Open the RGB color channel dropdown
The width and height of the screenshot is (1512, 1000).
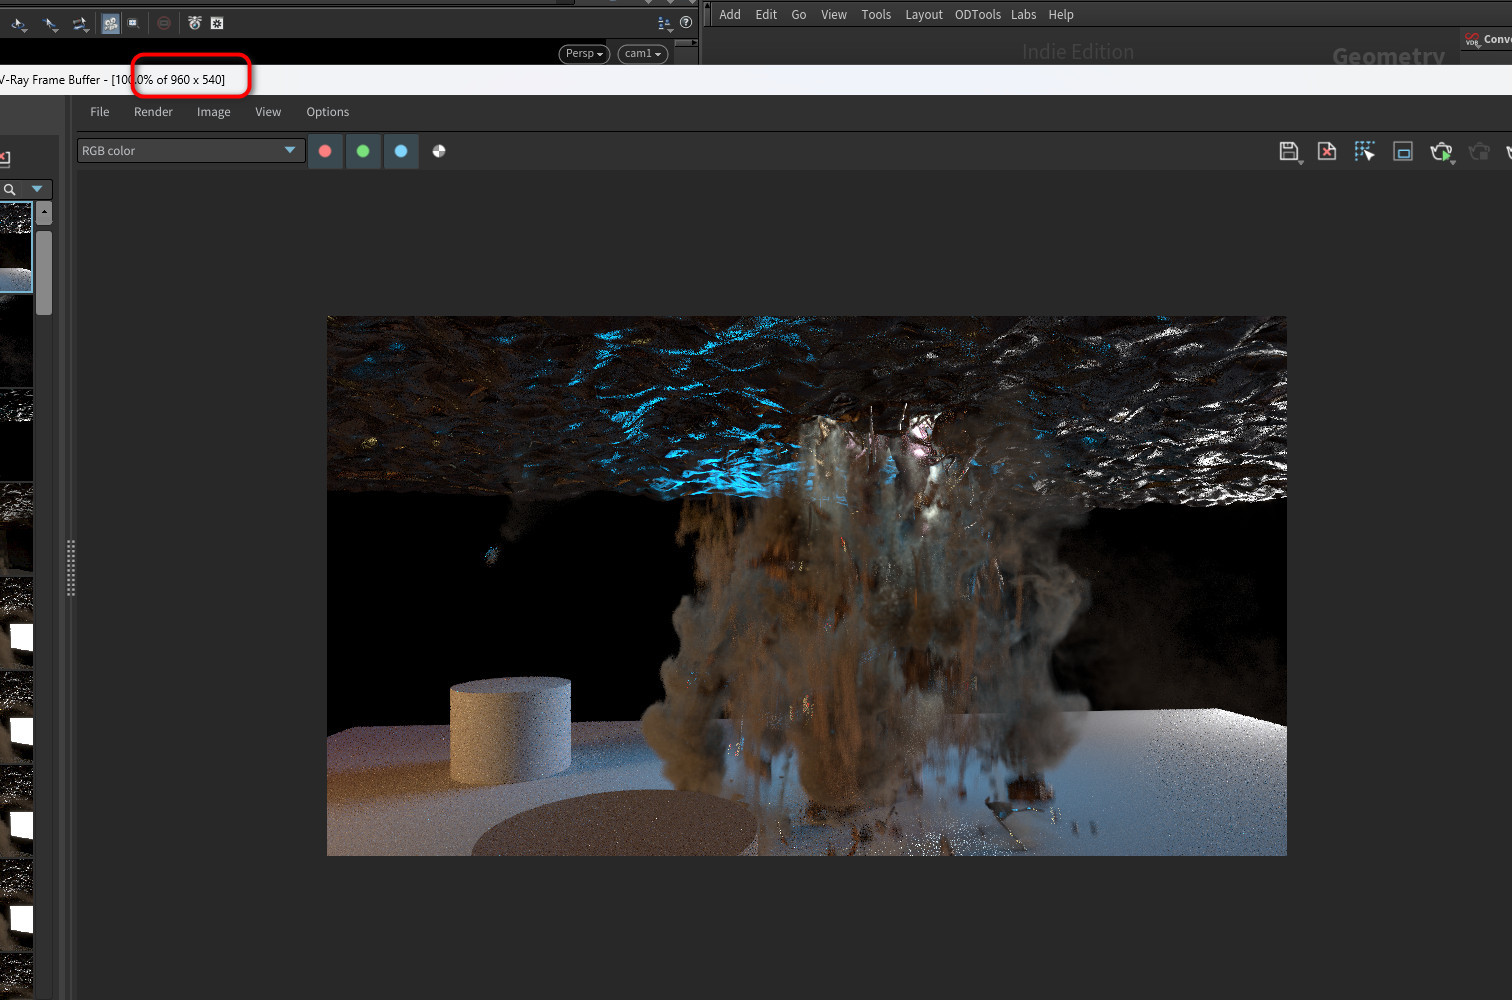point(191,151)
